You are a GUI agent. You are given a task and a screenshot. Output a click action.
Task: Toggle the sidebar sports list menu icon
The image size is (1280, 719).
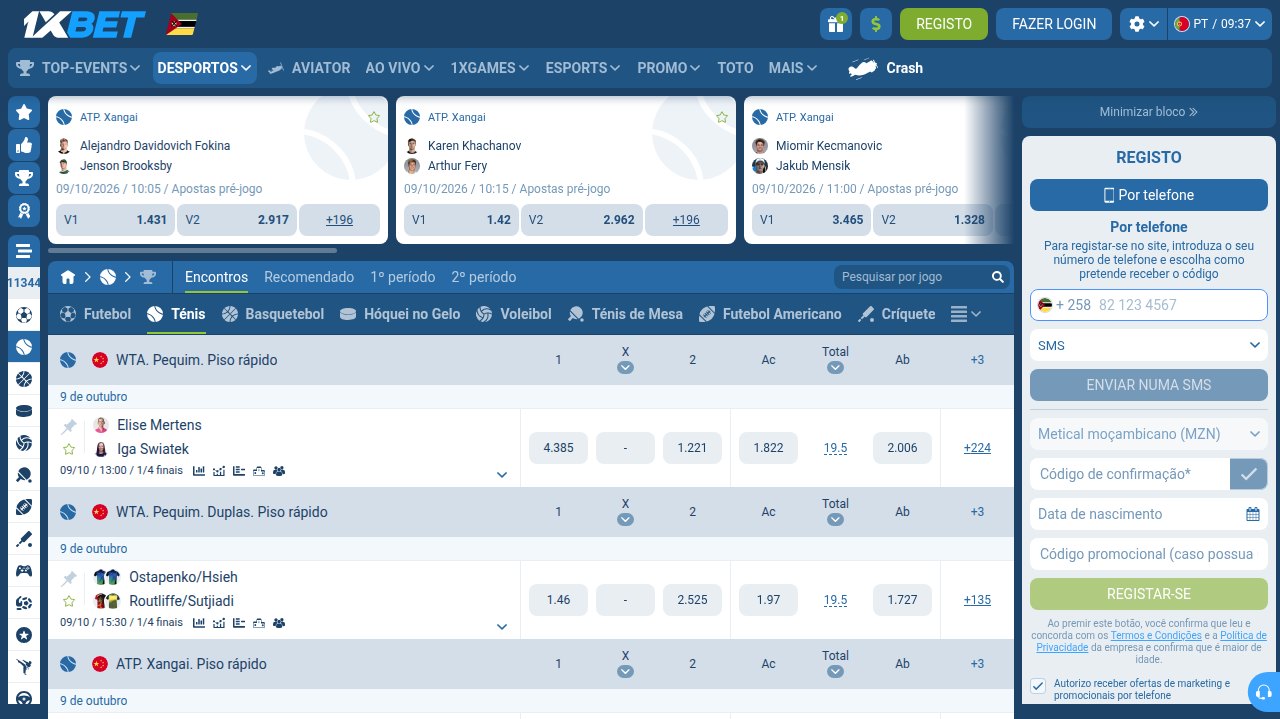coord(24,251)
